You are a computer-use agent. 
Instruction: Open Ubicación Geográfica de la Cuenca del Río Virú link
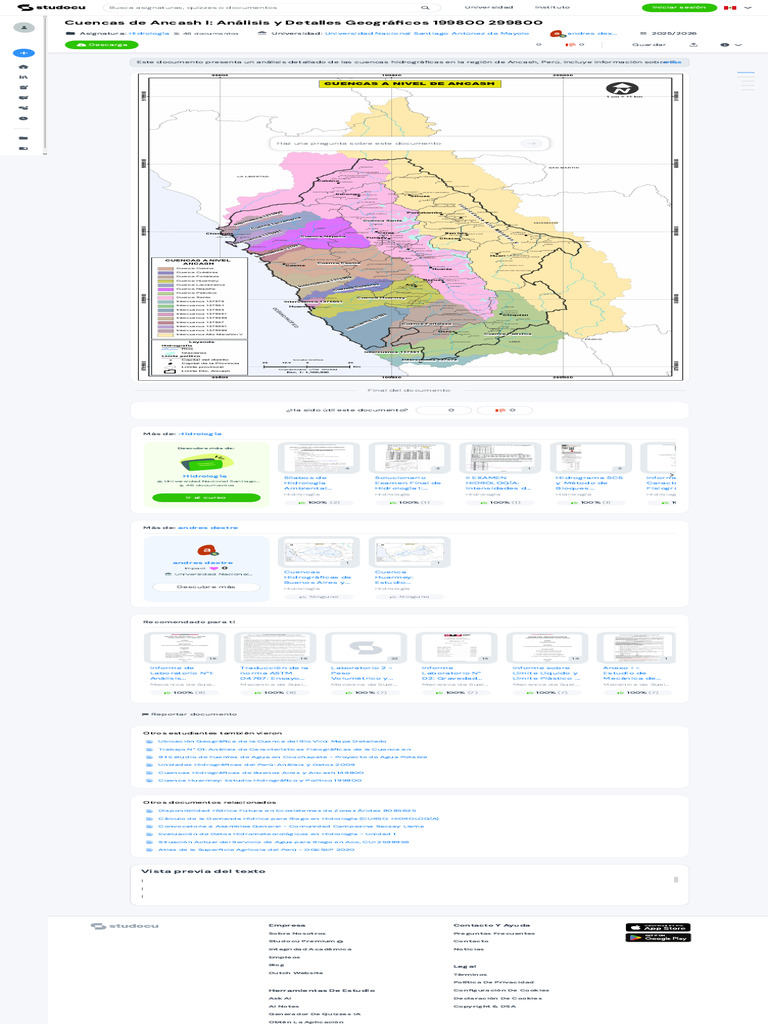coord(272,741)
